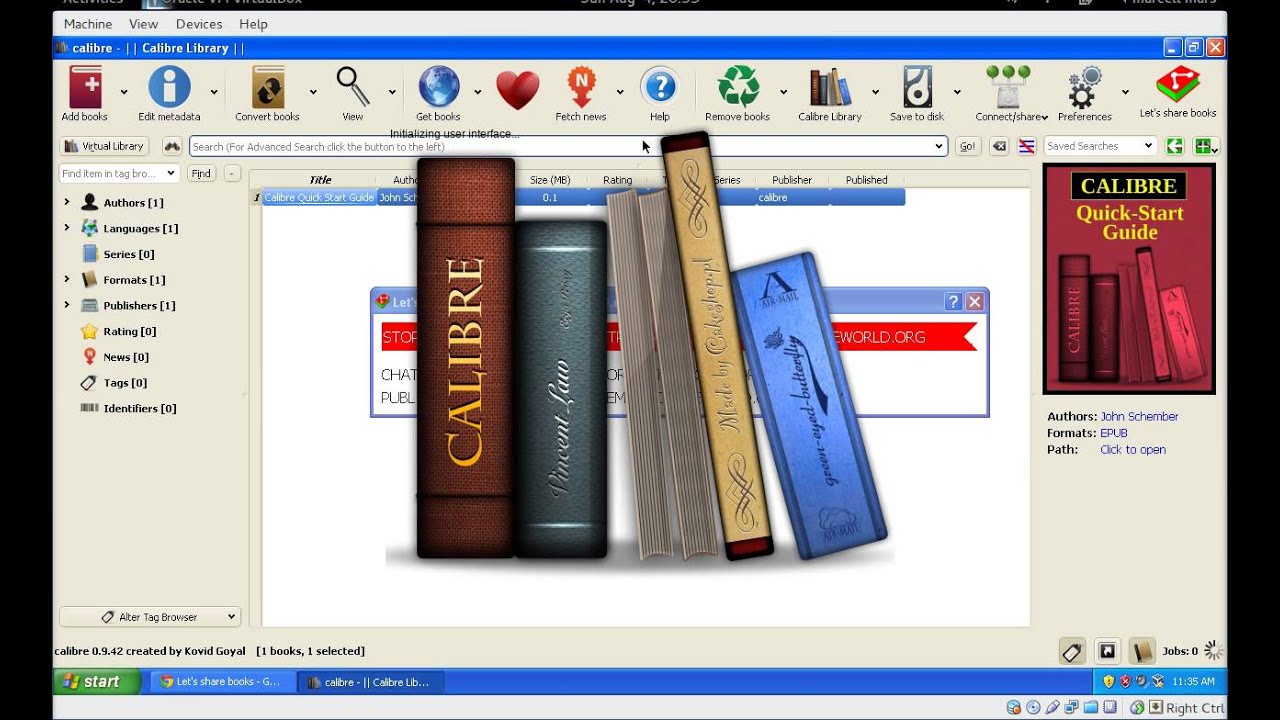Click the Find button in tag browser

coord(201,173)
